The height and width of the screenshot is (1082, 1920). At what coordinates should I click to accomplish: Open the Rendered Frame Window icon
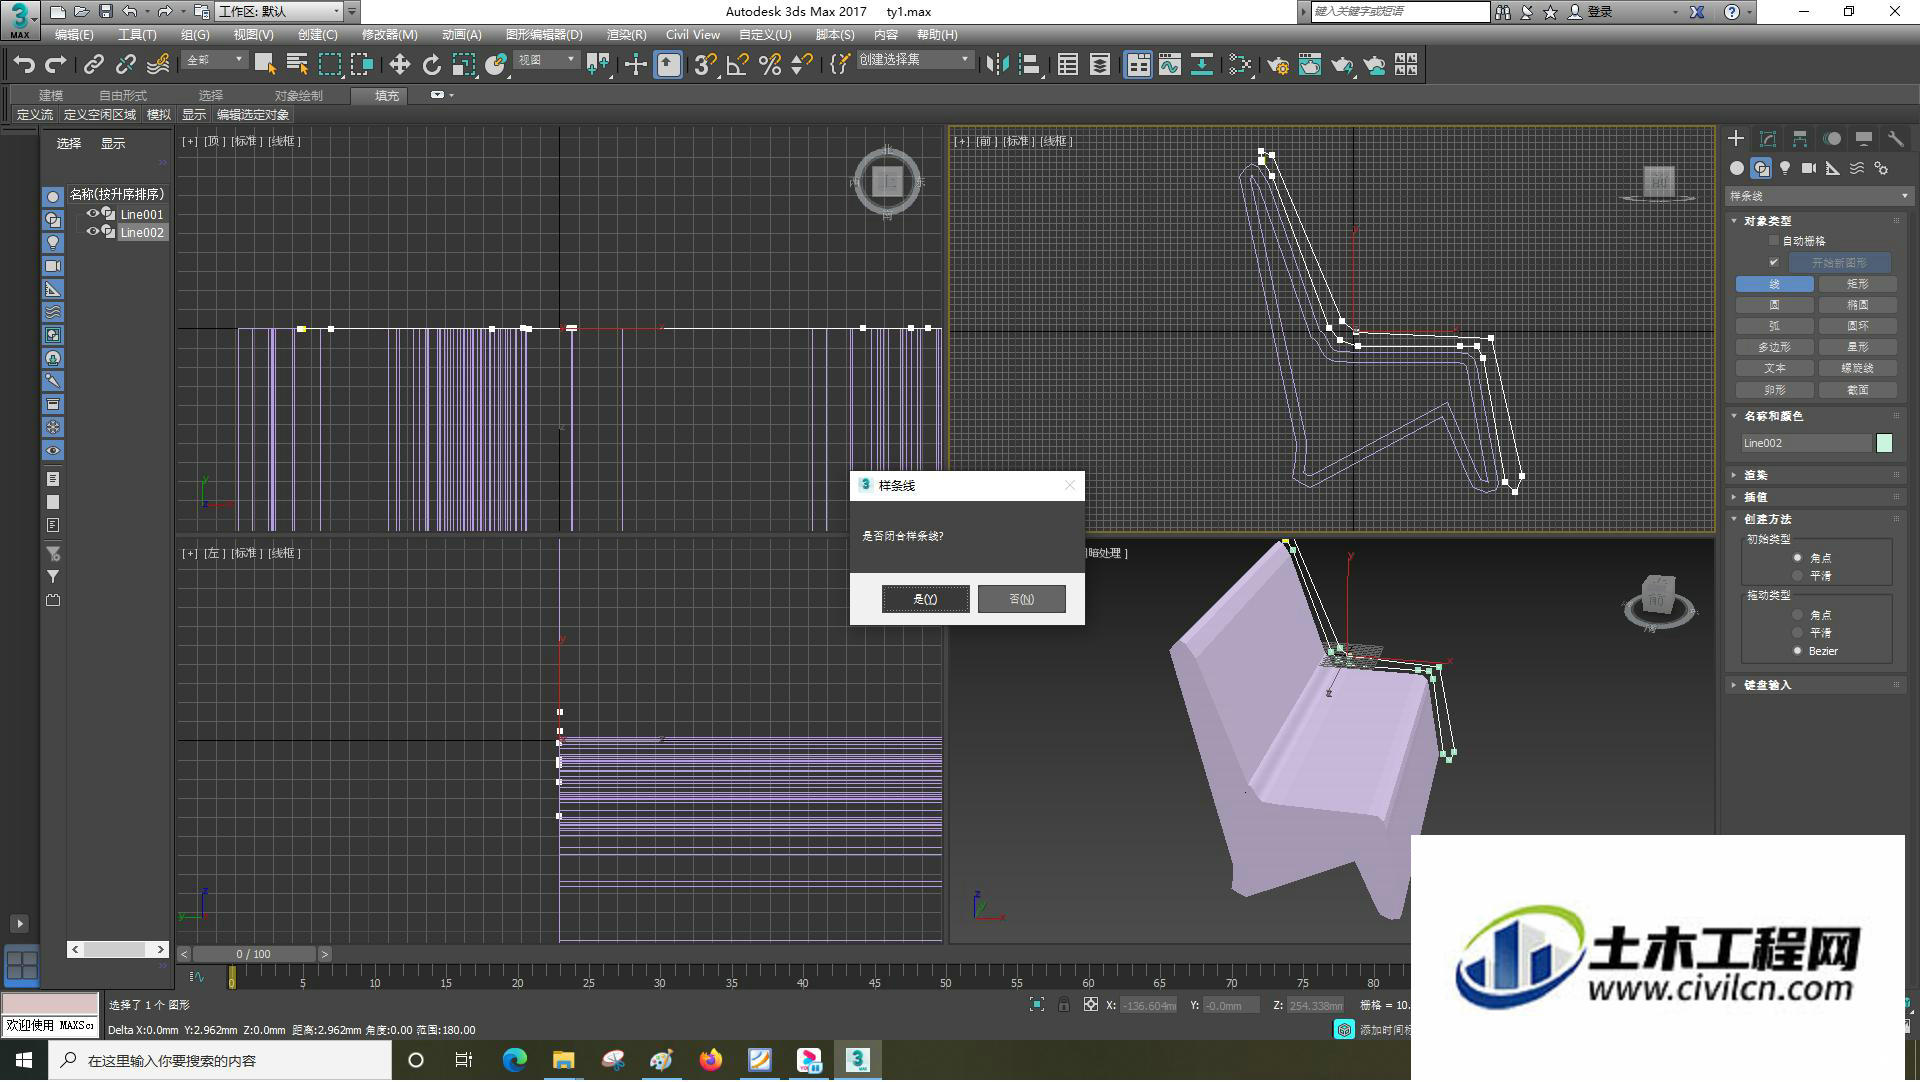pyautogui.click(x=1310, y=65)
